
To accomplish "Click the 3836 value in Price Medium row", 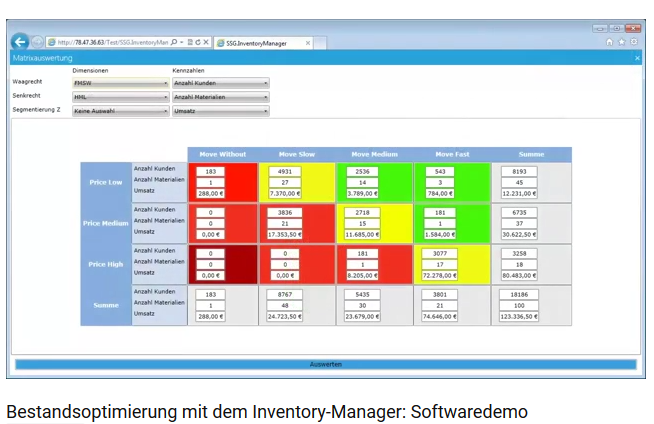I will click(285, 212).
